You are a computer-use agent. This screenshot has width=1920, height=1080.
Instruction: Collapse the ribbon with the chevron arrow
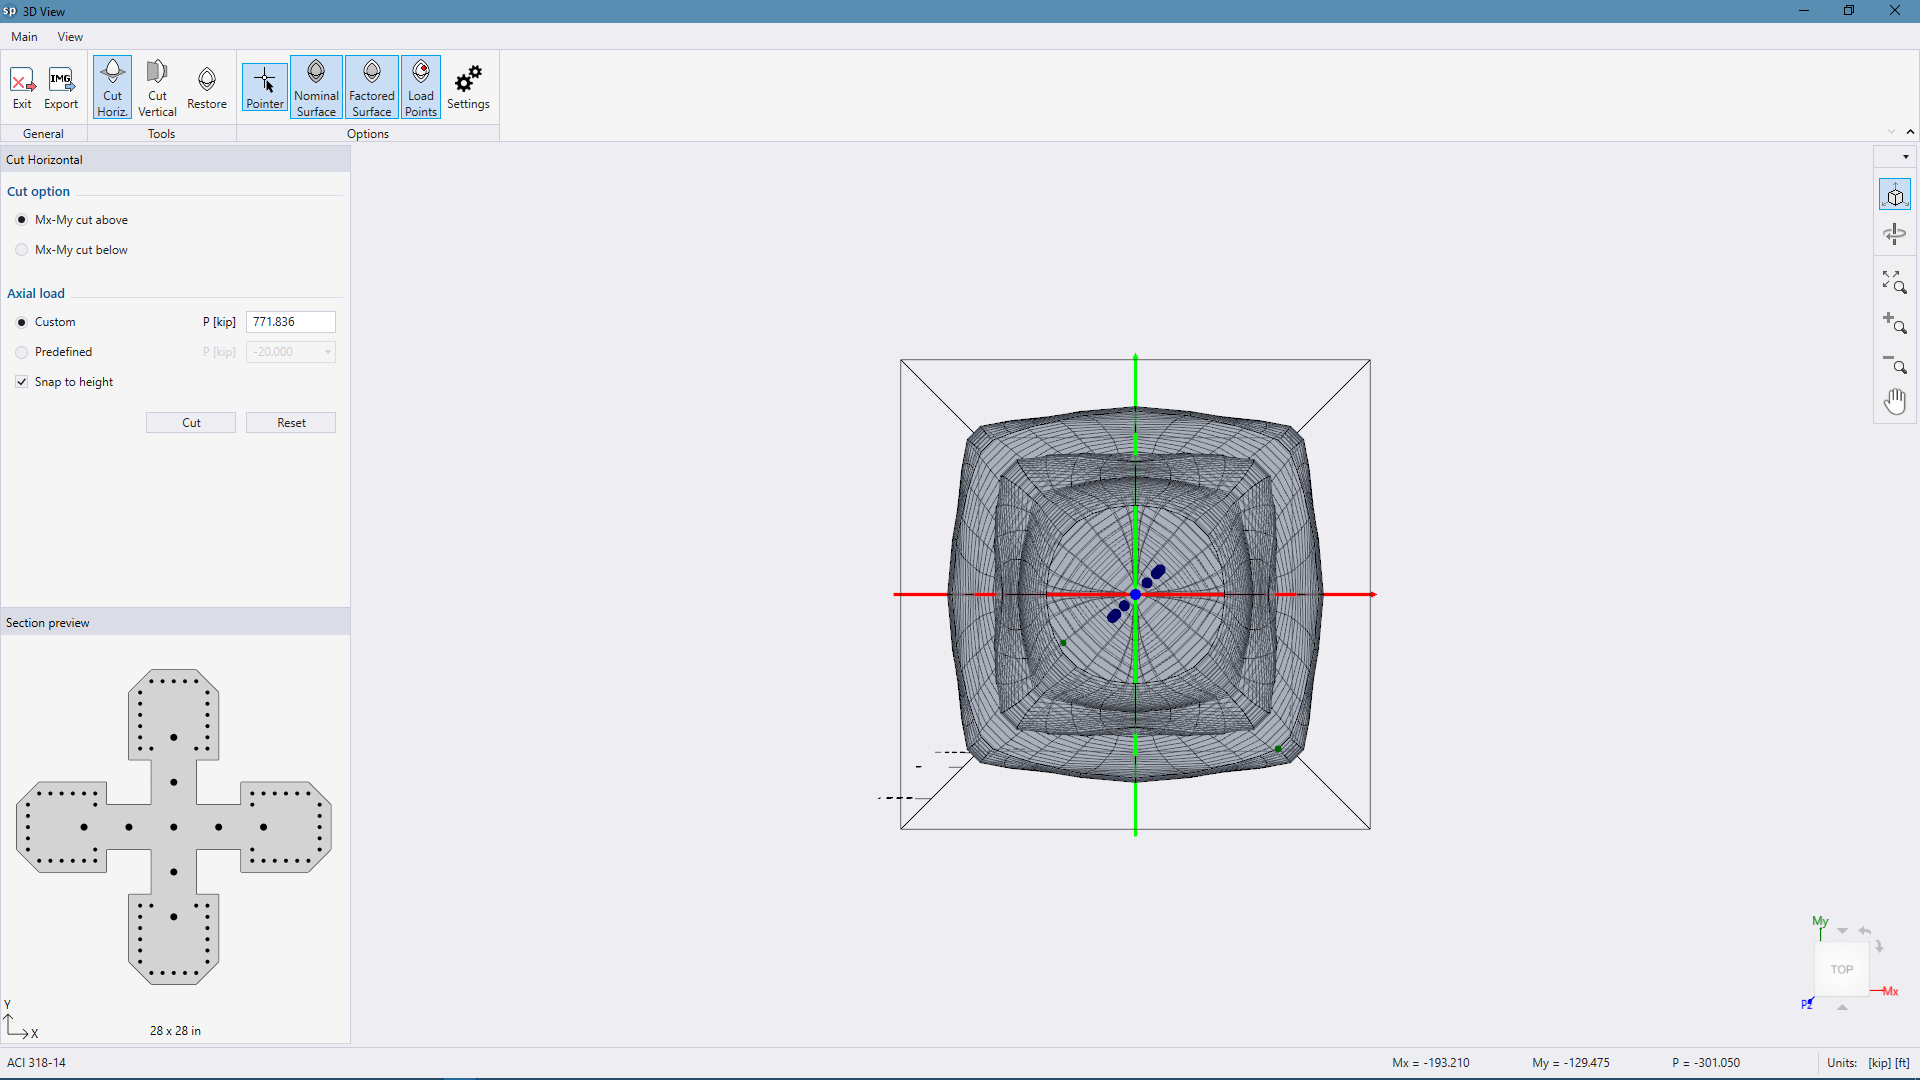click(x=1910, y=132)
